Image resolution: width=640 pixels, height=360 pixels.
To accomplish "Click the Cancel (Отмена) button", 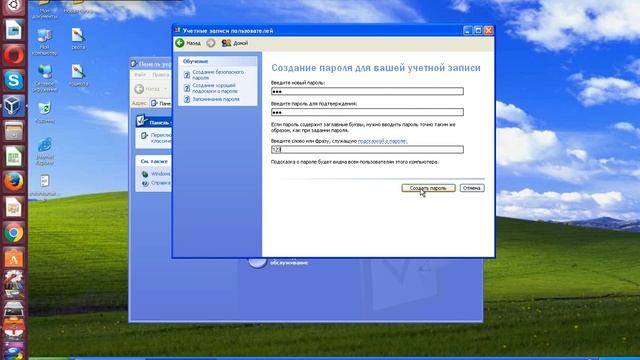I will [472, 188].
